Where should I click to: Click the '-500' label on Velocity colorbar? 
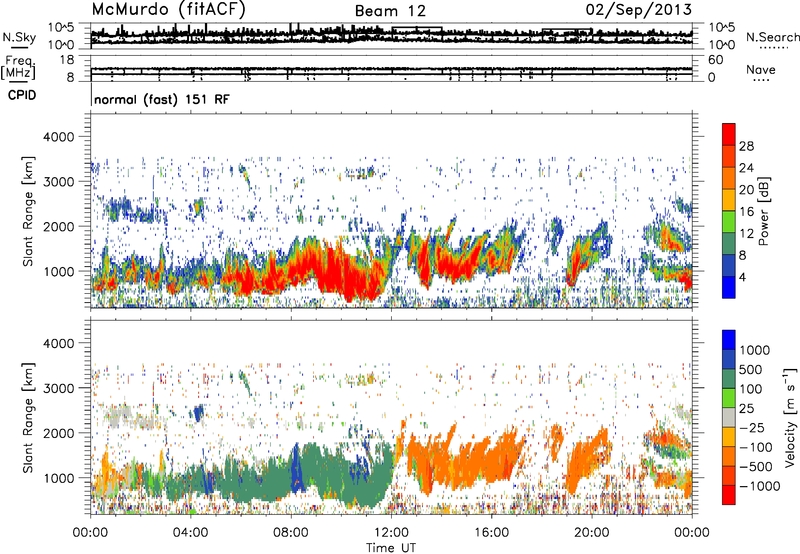tap(756, 466)
